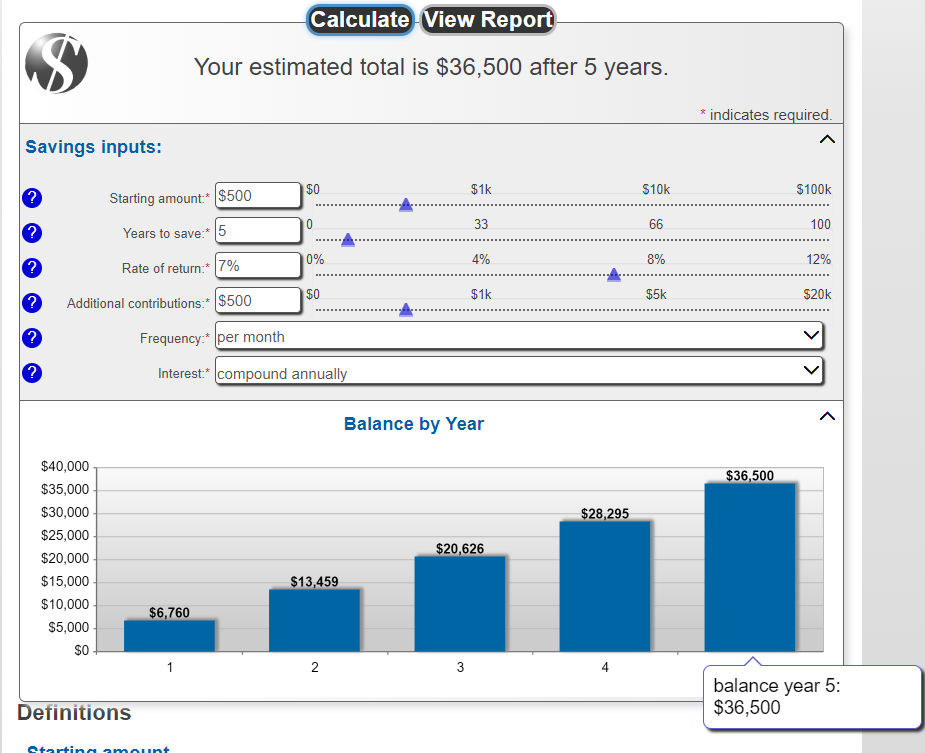Open the Frequency dropdown
The height and width of the screenshot is (753, 925).
519,336
